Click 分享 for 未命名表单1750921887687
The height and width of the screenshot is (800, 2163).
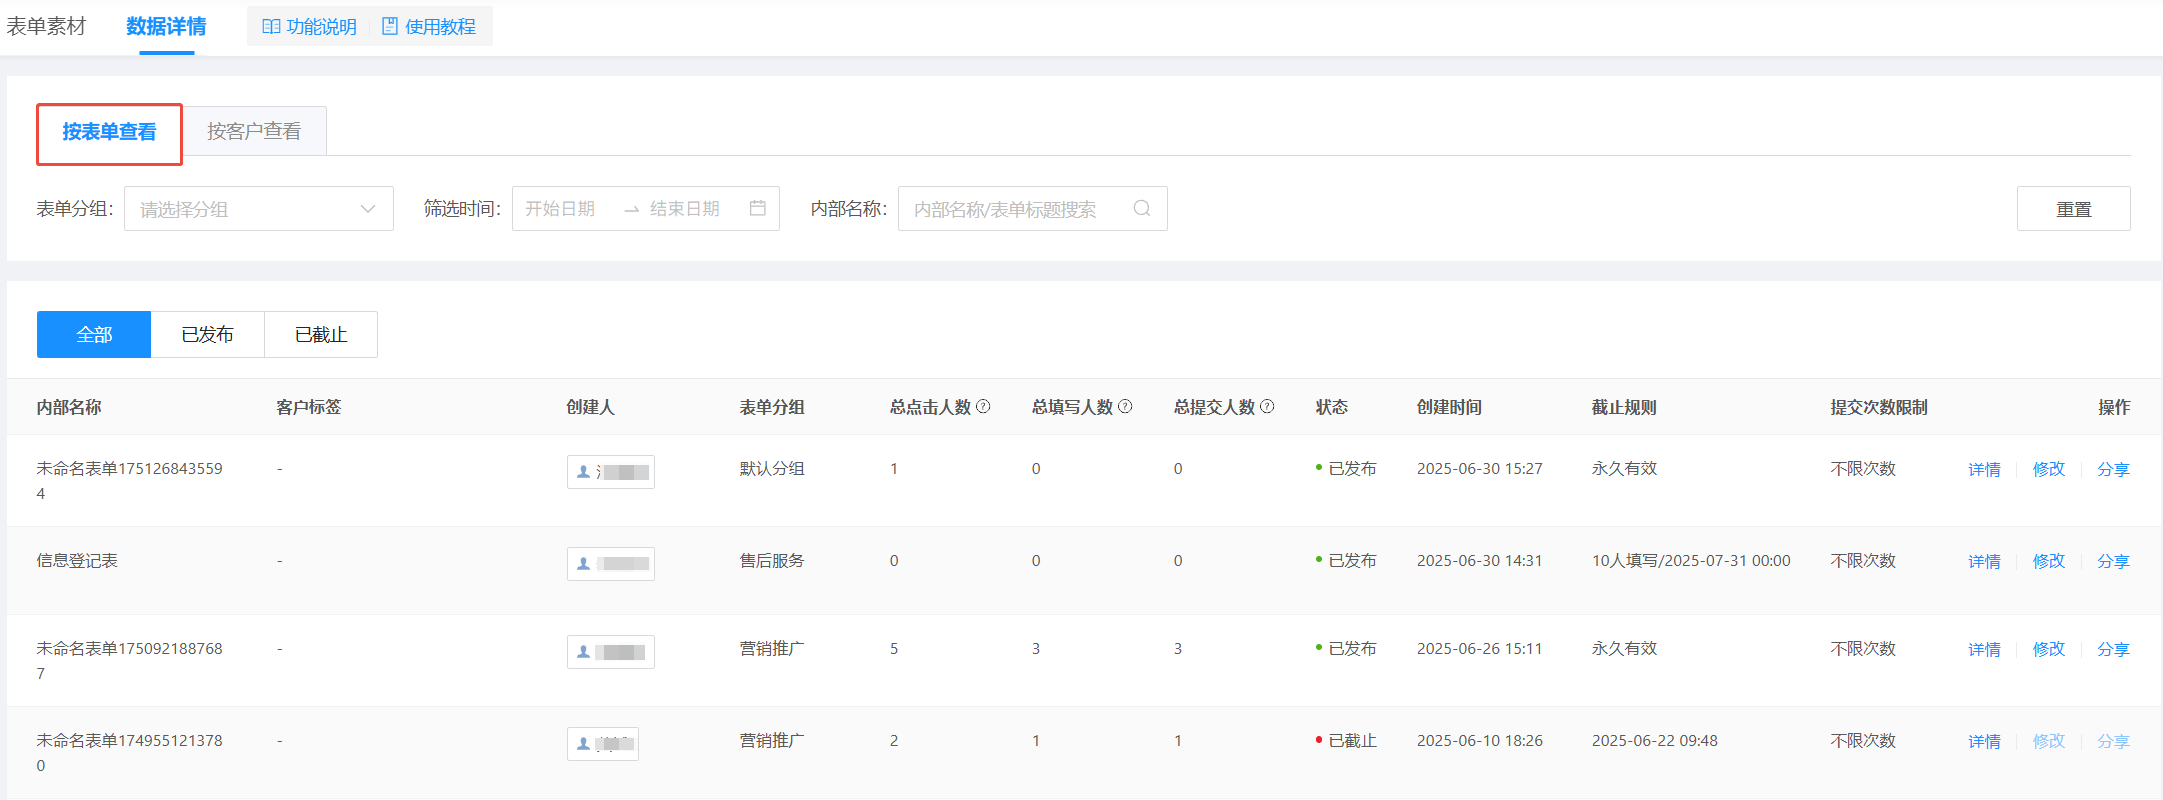(x=2113, y=649)
